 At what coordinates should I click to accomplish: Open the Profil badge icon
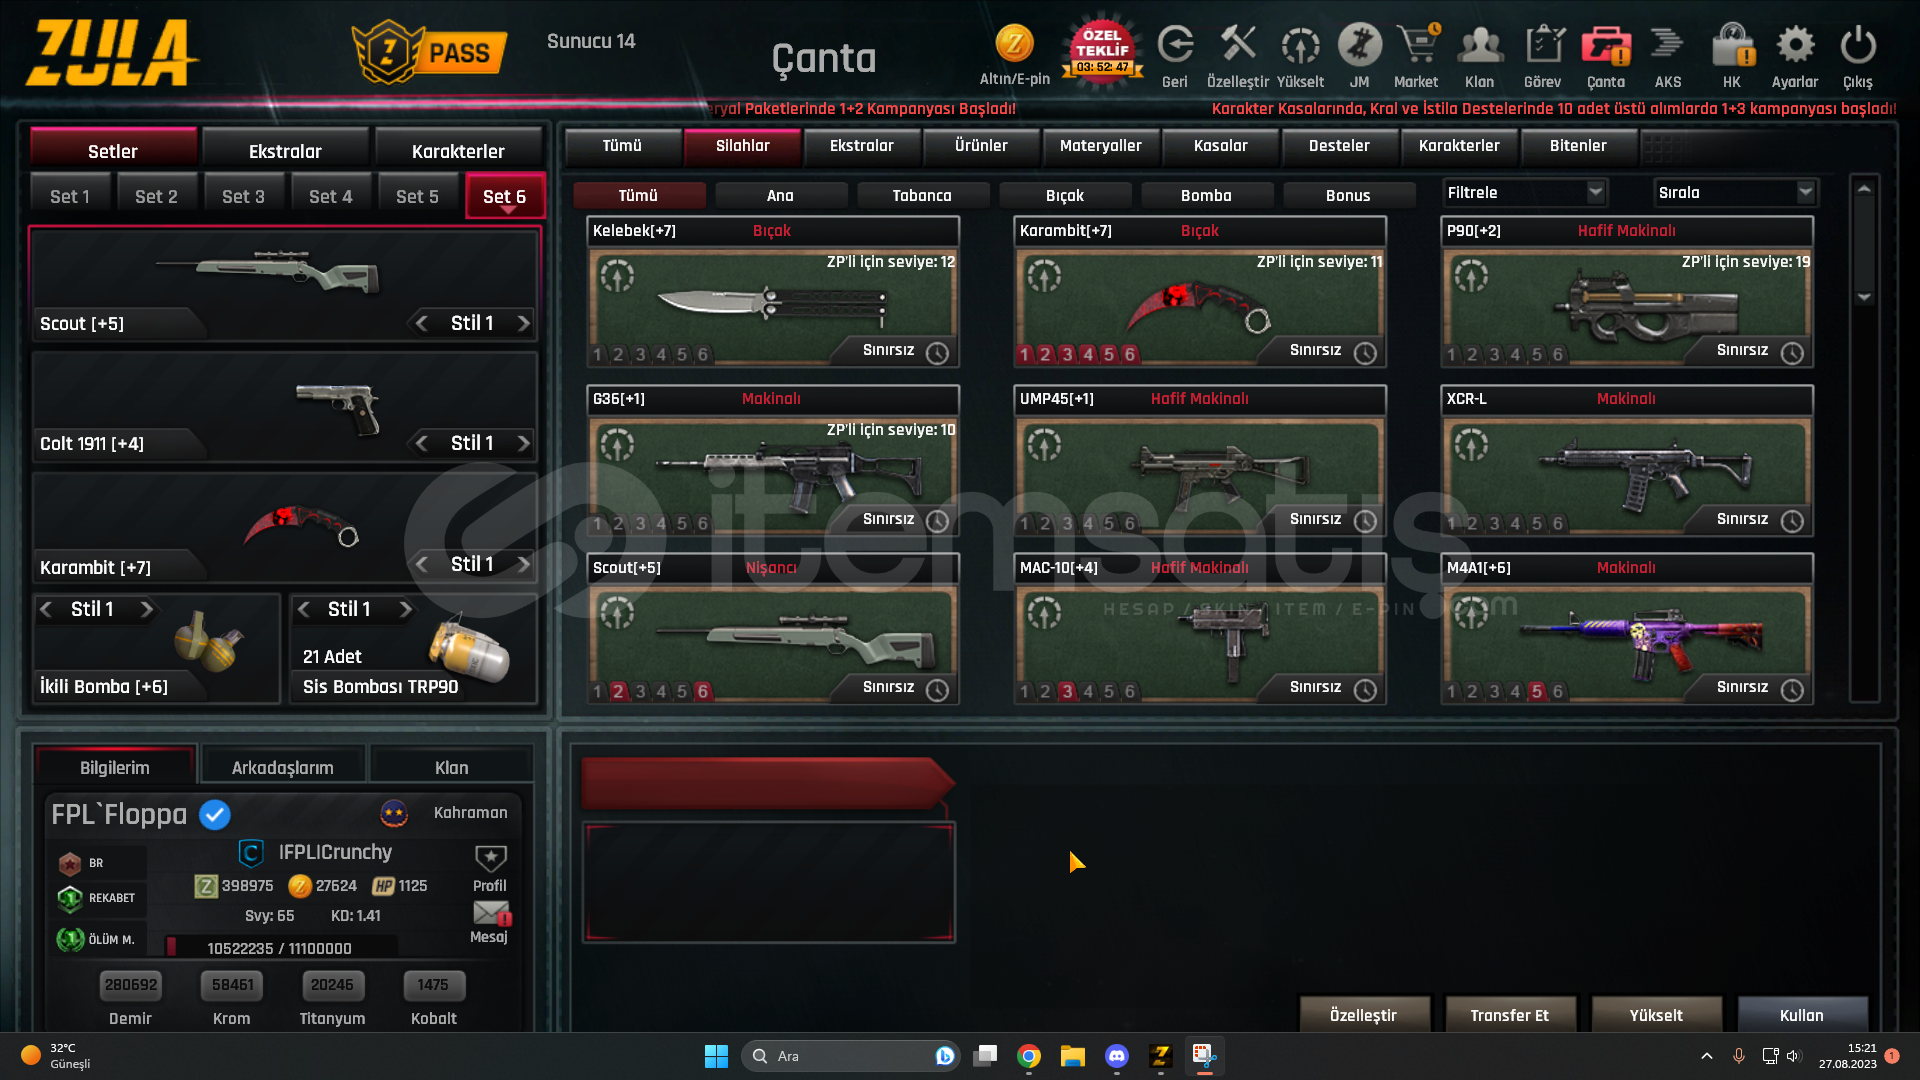pos(490,859)
